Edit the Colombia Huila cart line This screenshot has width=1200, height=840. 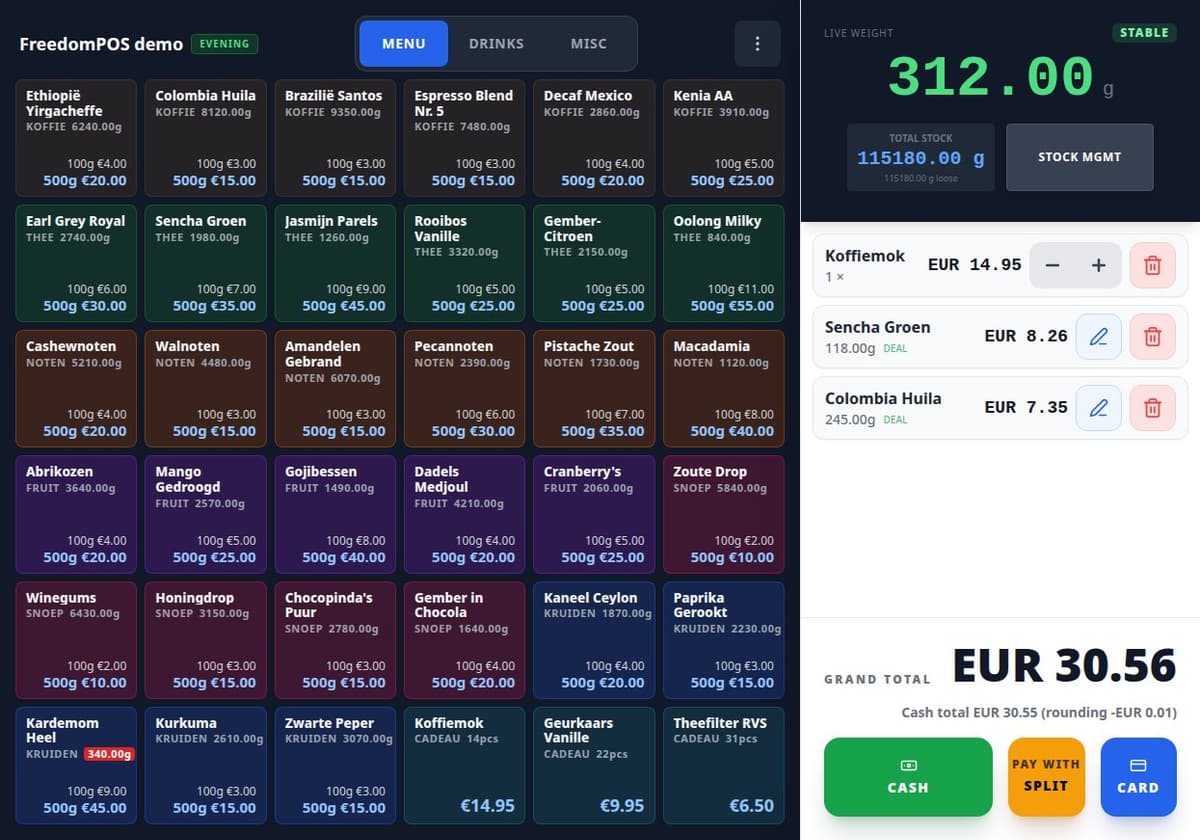point(1098,408)
